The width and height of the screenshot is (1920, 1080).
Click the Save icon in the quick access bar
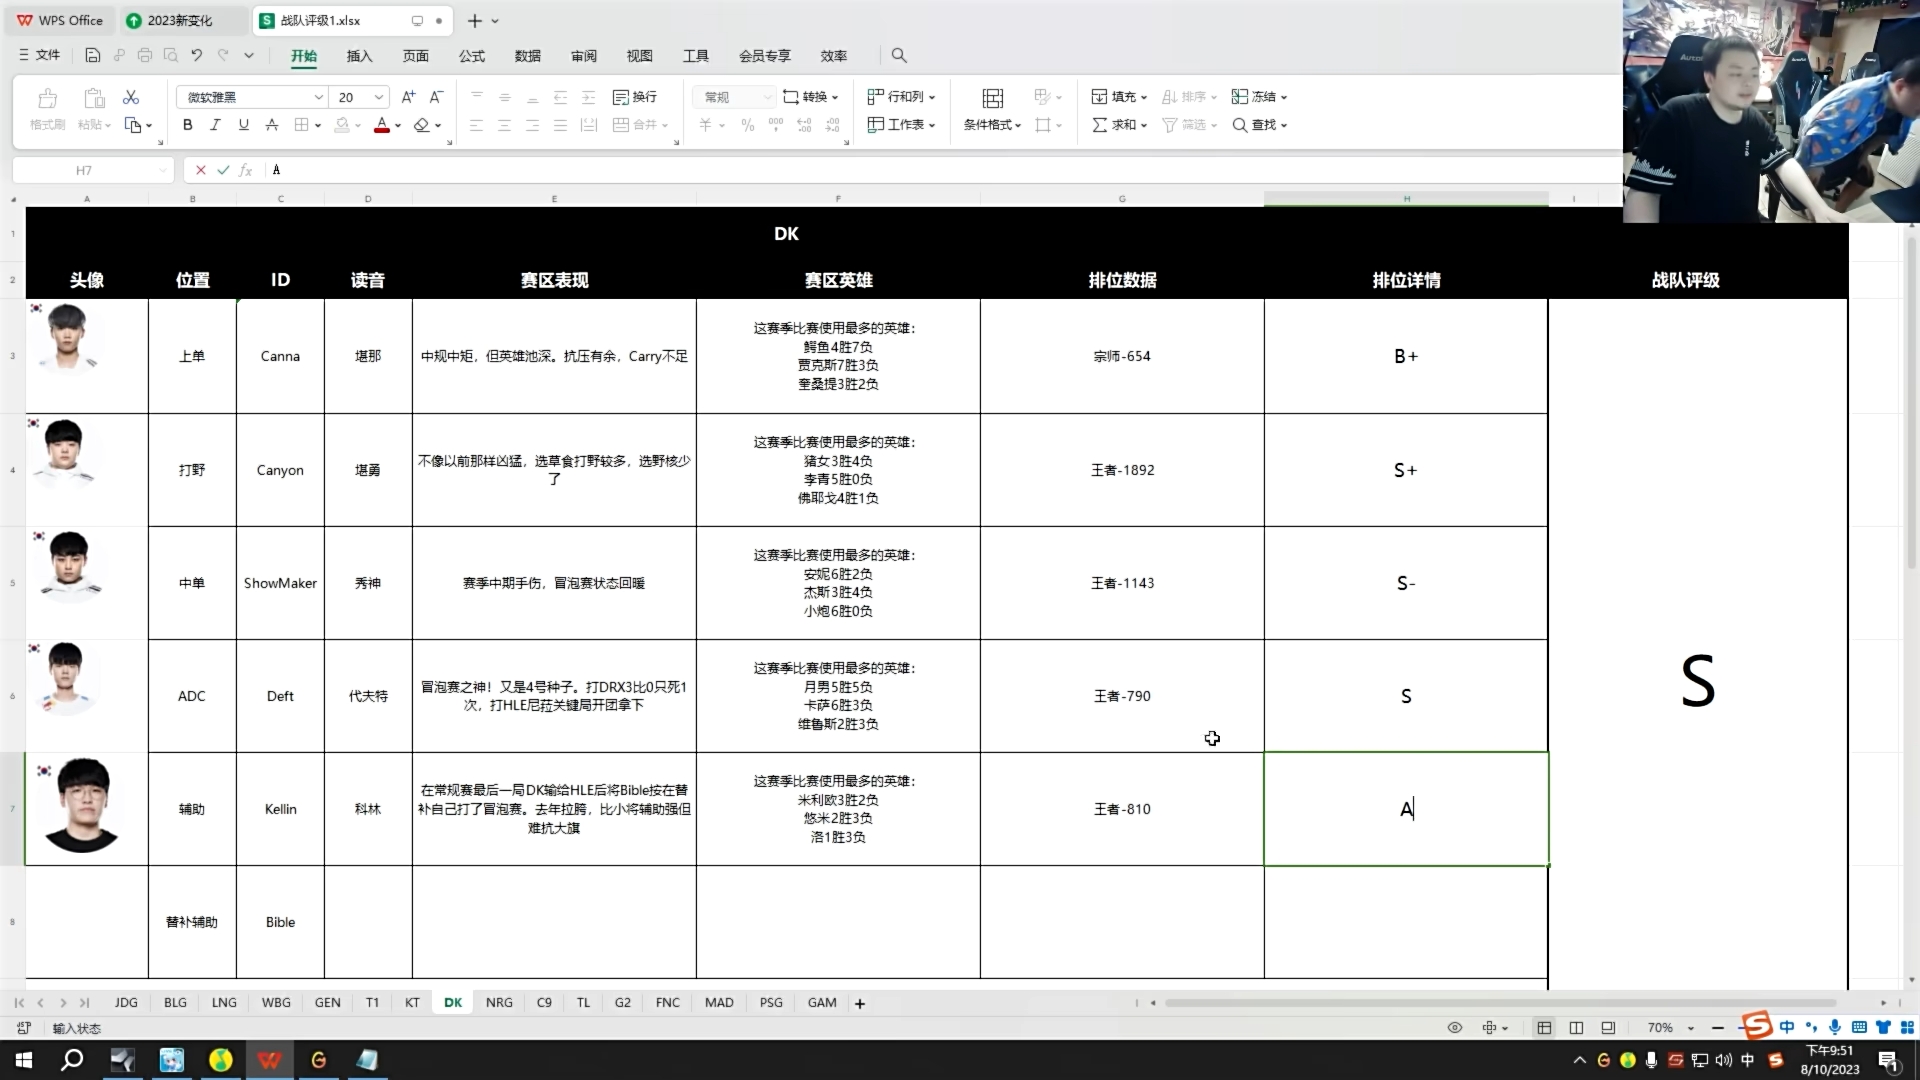tap(92, 55)
